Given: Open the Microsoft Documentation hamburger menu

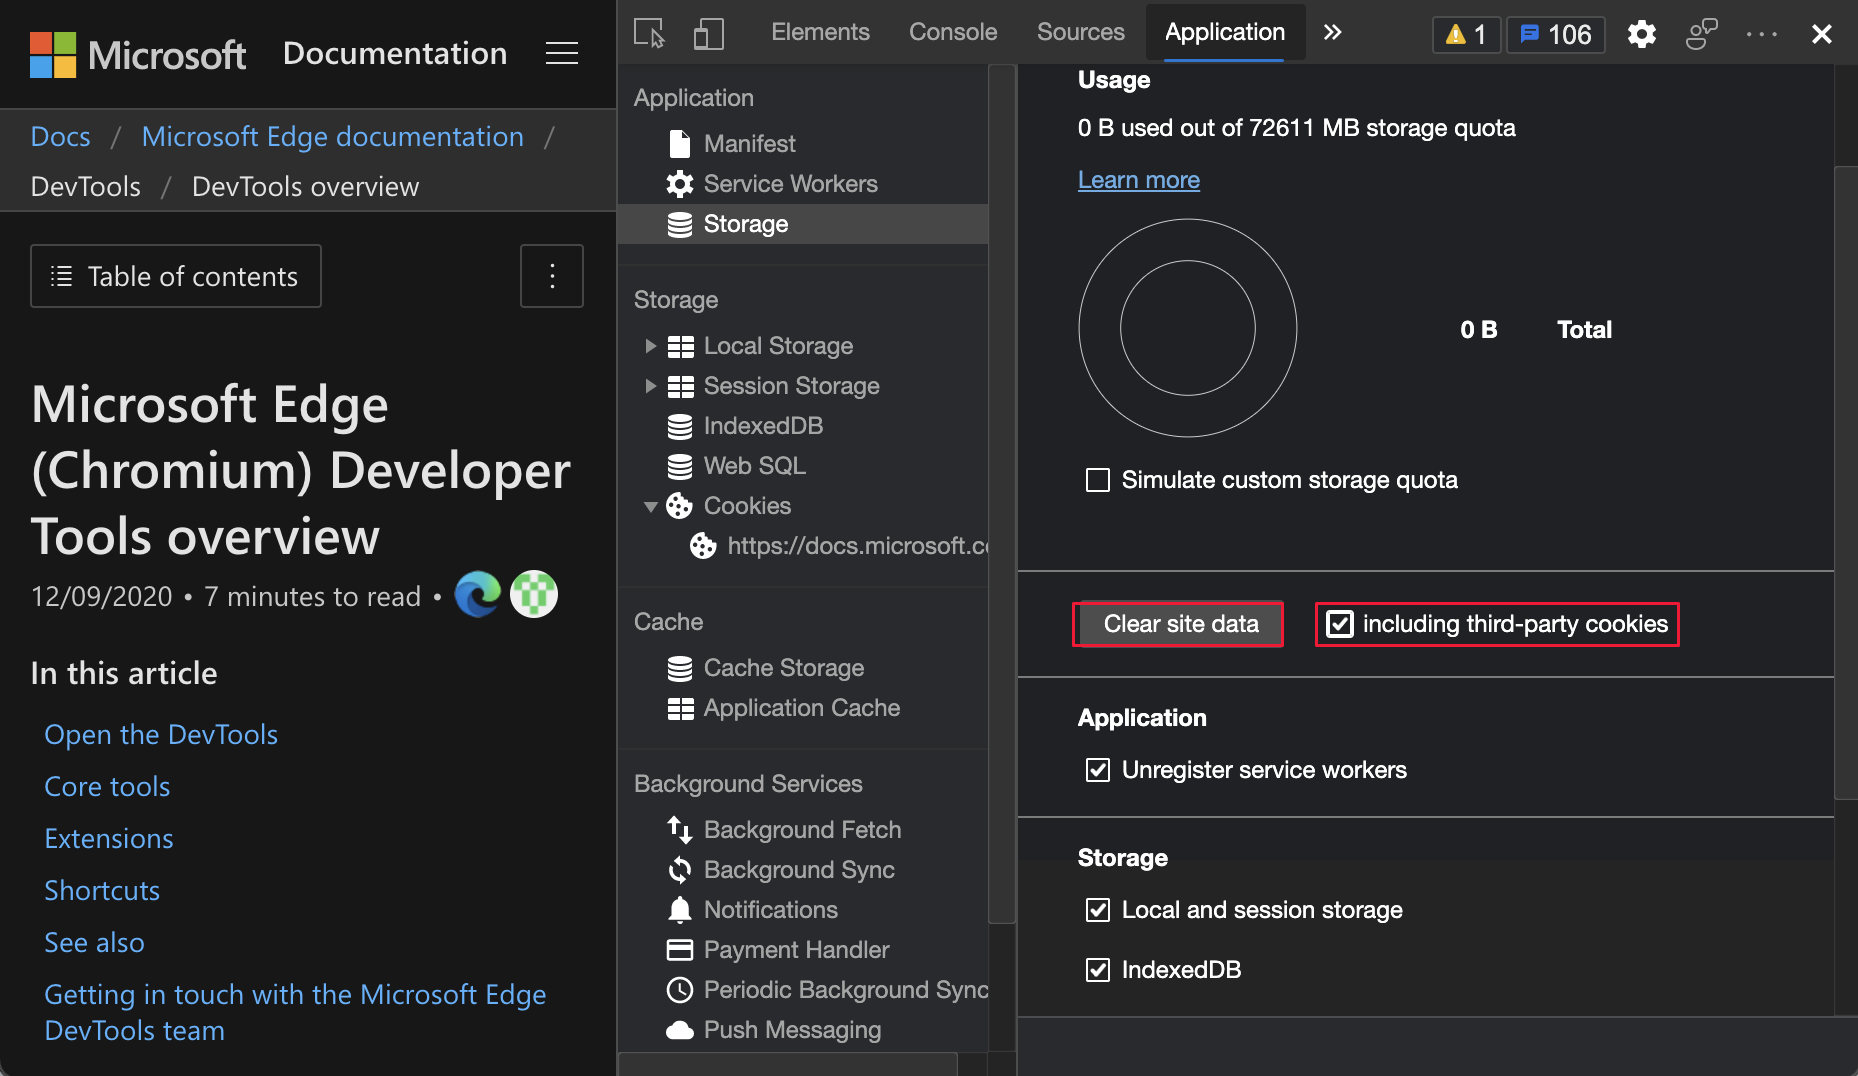Looking at the screenshot, I should click(562, 53).
